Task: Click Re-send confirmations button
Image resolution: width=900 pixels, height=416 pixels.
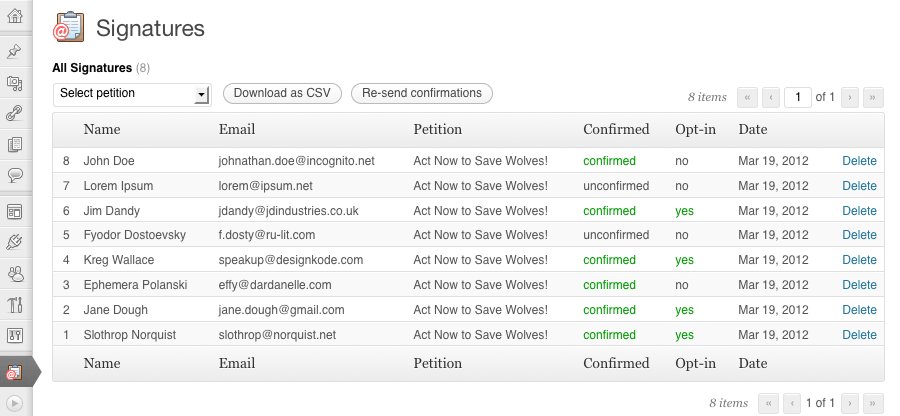Action: pos(422,94)
